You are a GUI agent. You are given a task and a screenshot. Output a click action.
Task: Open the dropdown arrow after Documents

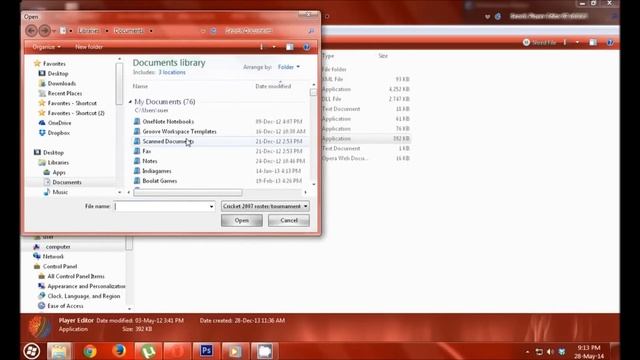(151, 31)
